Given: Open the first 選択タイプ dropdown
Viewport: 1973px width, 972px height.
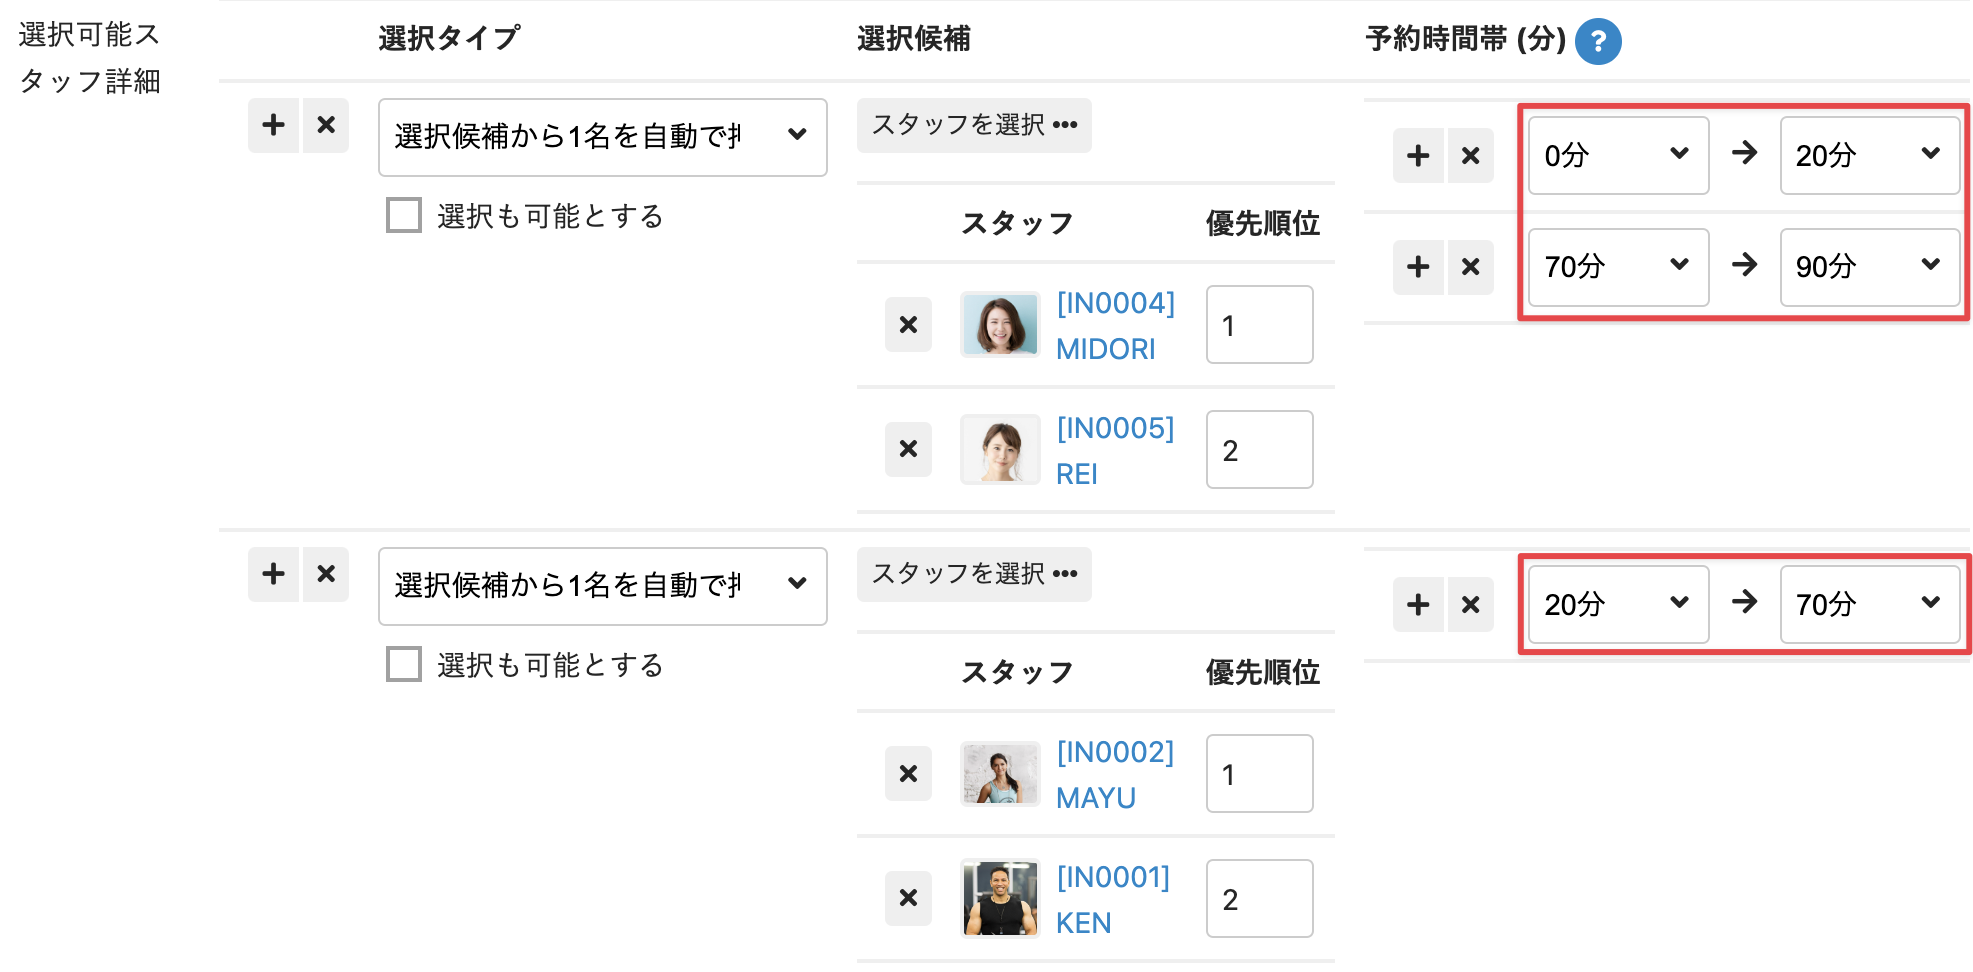Looking at the screenshot, I should [602, 137].
